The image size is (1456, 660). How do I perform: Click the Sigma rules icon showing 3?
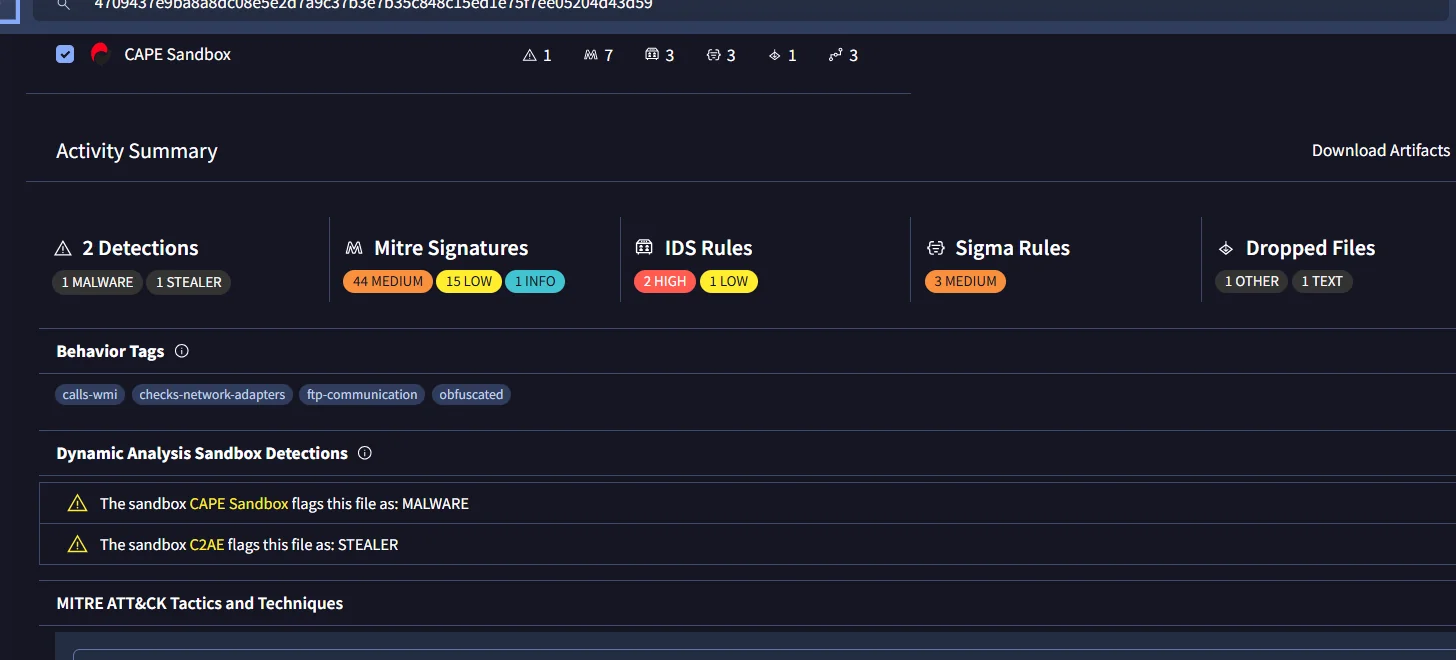coord(713,55)
